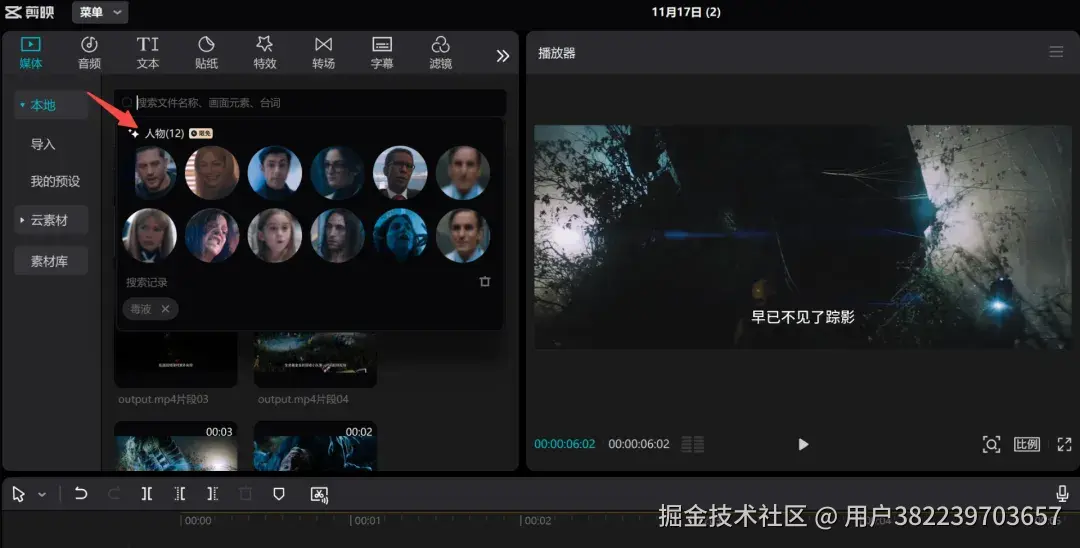1080x548 pixels.
Task: Show more tabs with double-chevron arrow
Action: [503, 56]
